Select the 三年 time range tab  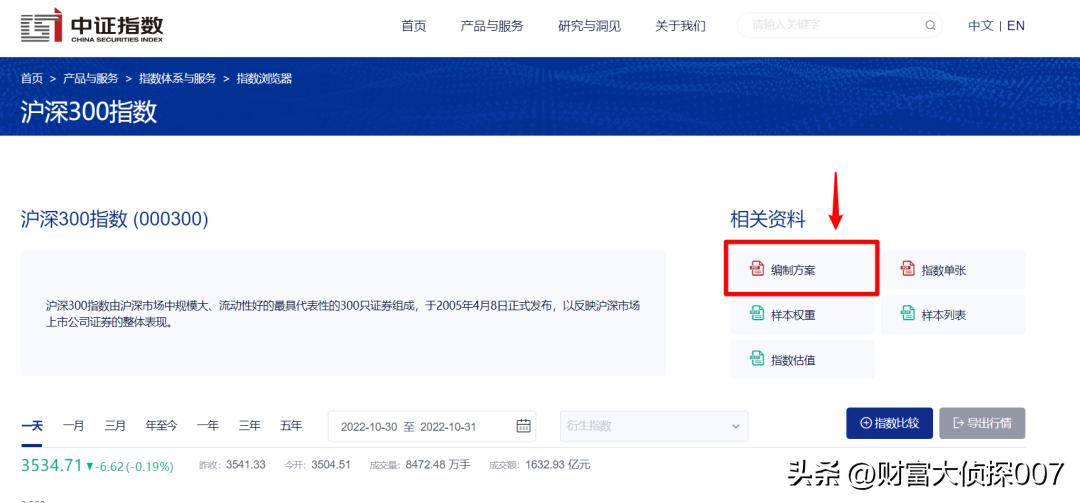249,426
